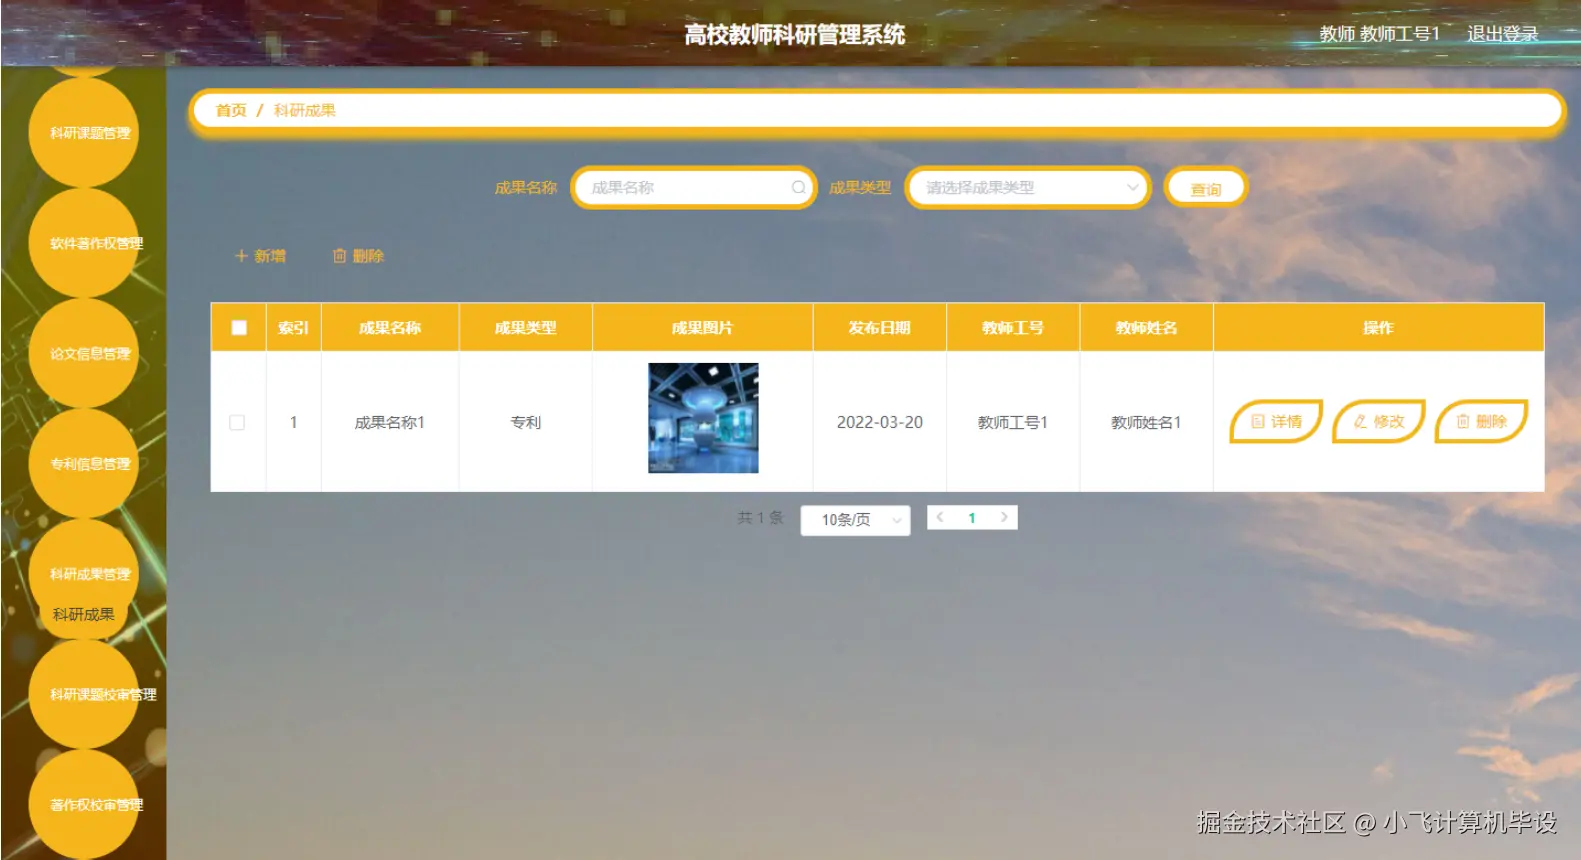The image size is (1581, 860).
Task: Click the trash icon beside toolbar 删除
Action: click(339, 256)
